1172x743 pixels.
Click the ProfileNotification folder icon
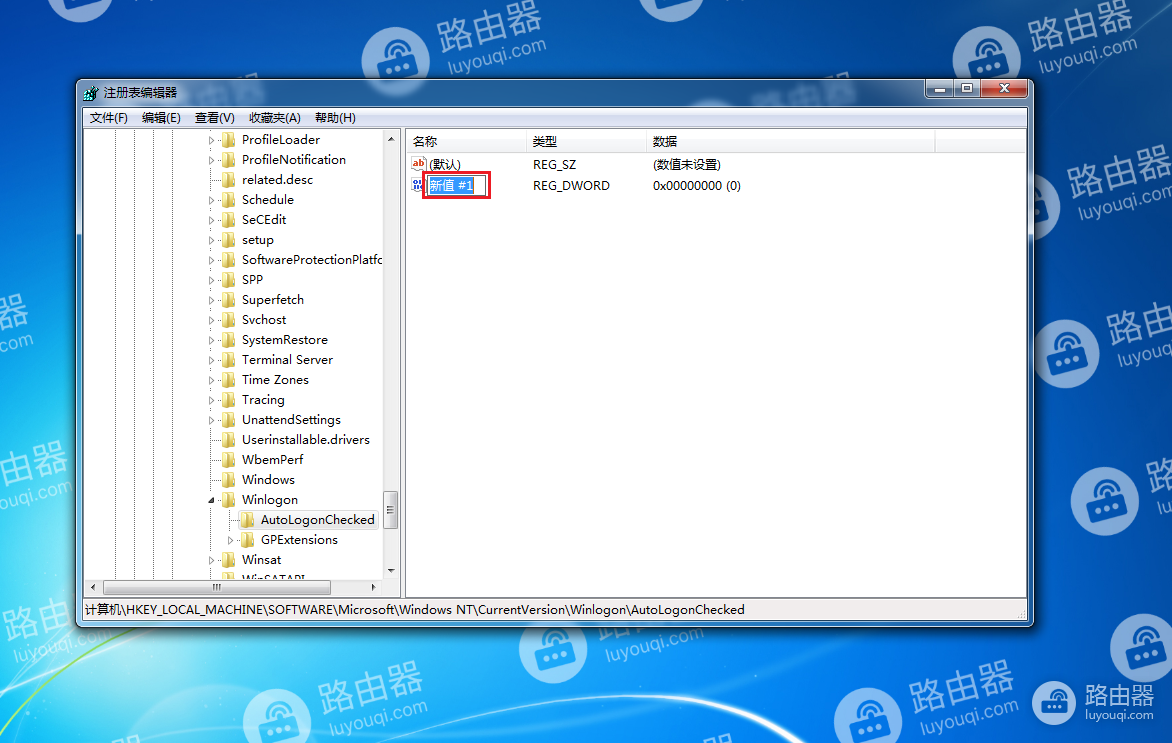click(x=229, y=160)
